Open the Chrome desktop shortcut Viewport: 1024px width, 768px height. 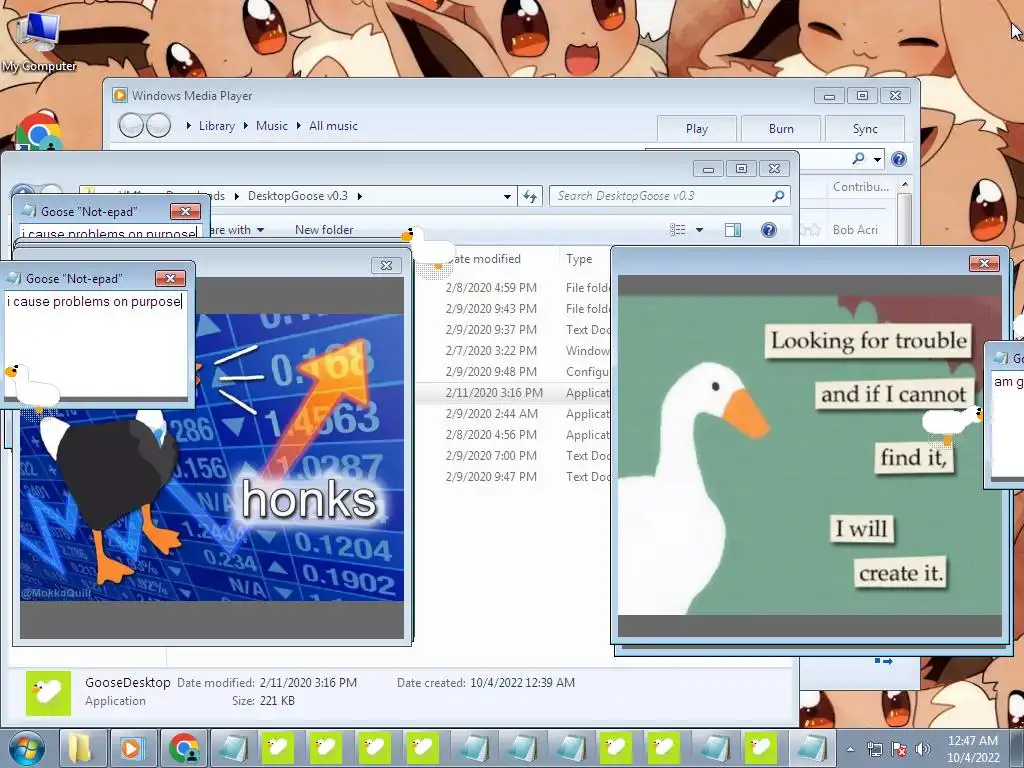[x=39, y=131]
